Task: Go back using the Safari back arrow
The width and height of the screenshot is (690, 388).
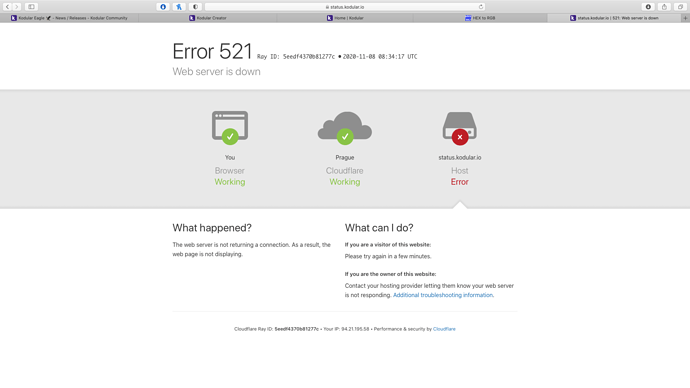Action: point(7,7)
